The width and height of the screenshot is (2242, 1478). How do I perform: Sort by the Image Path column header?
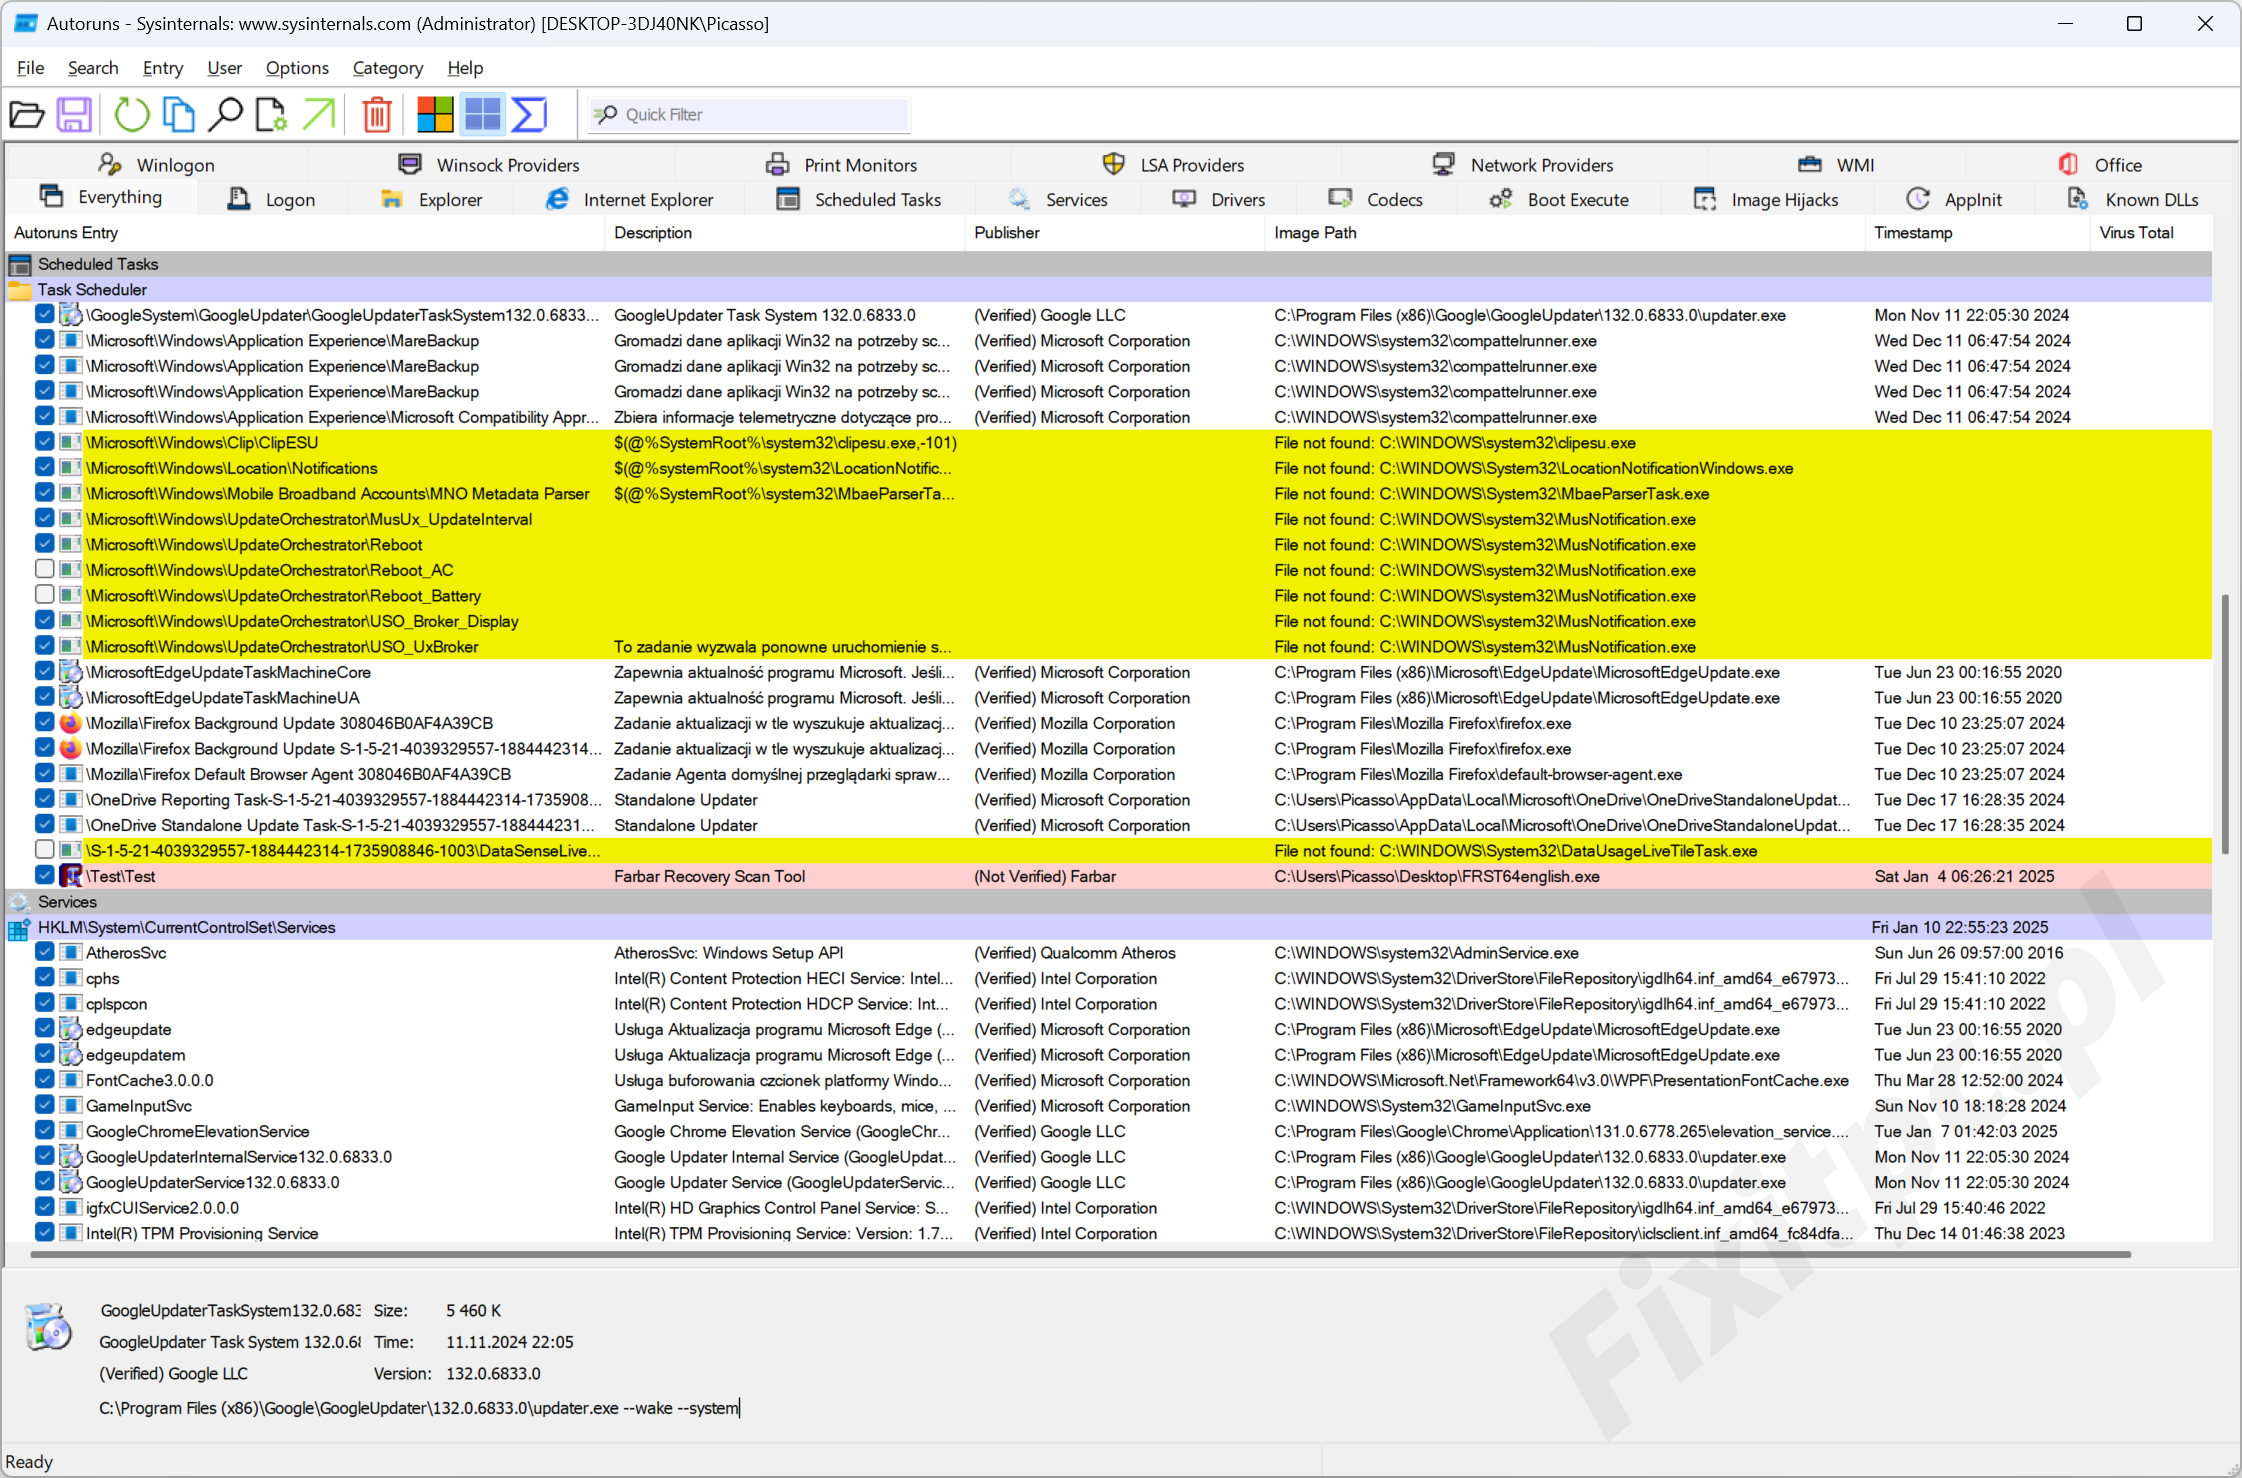1565,232
